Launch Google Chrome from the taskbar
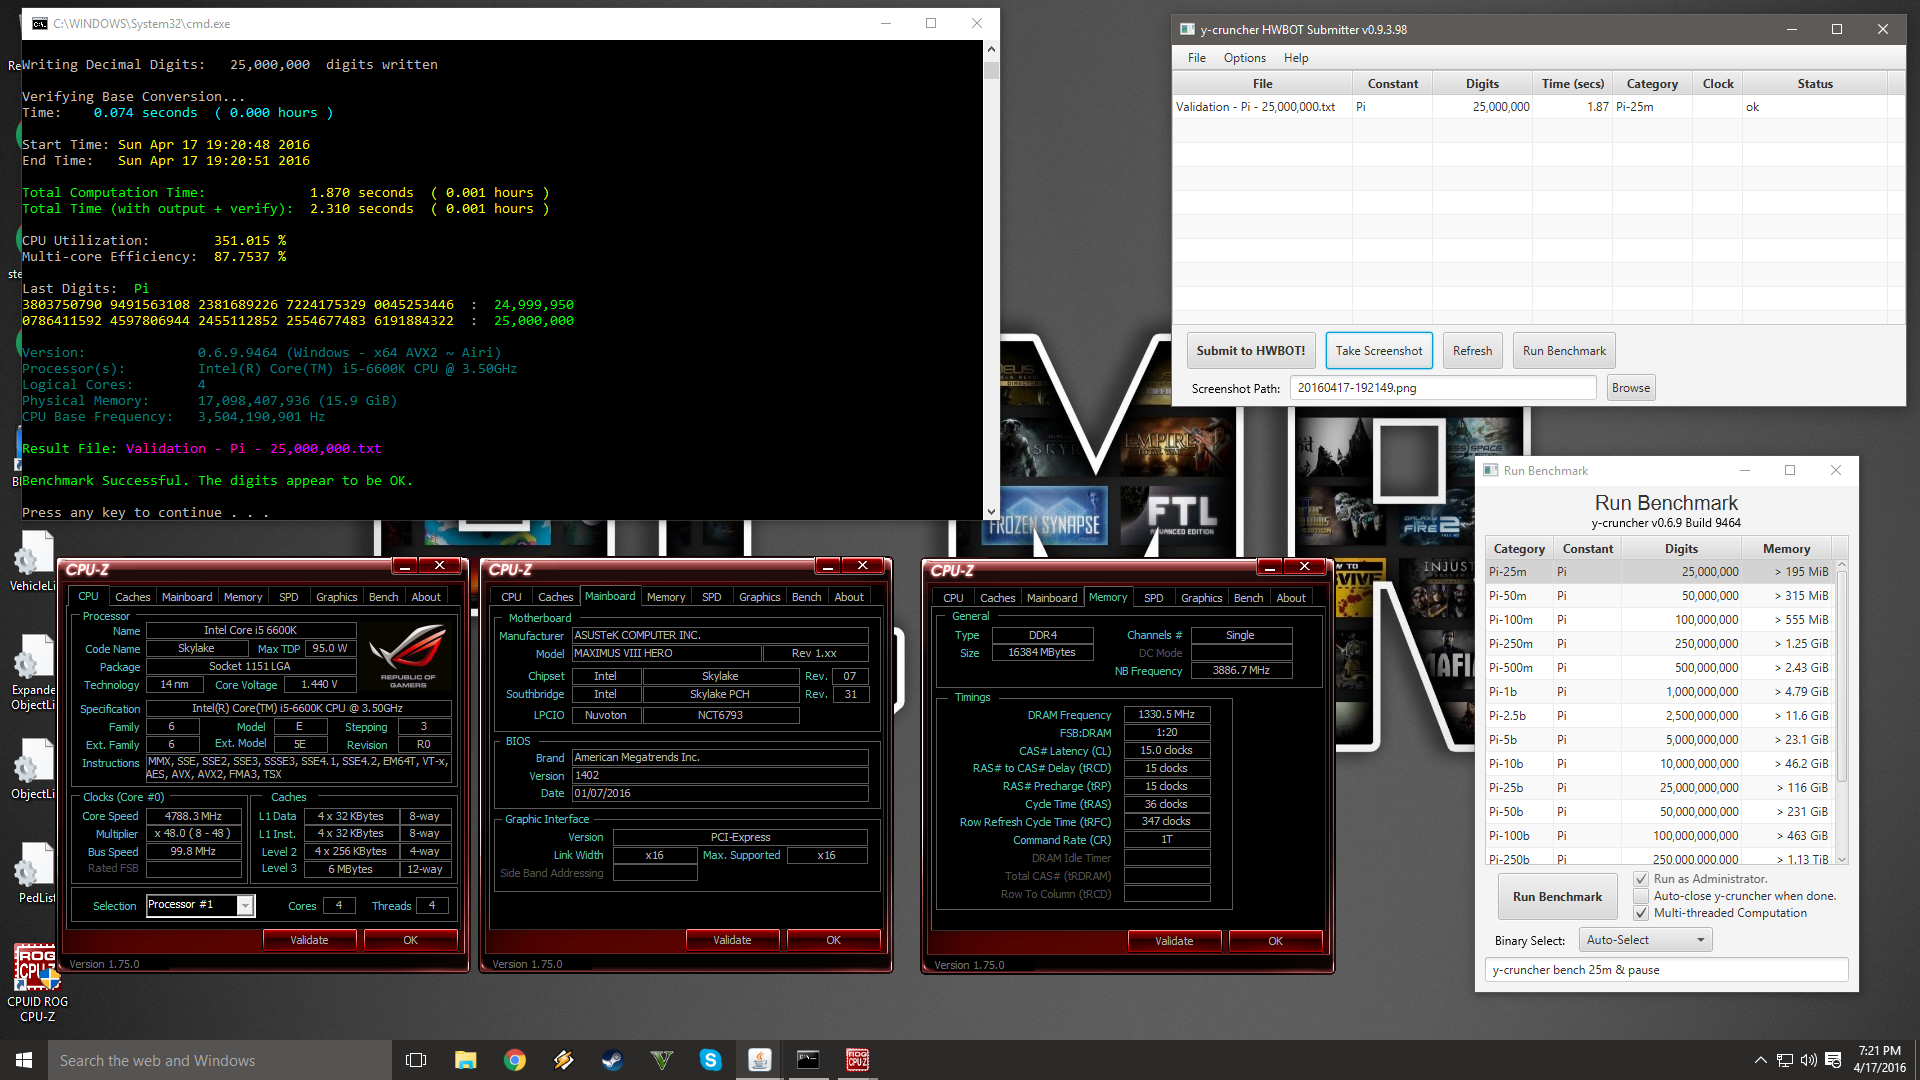This screenshot has height=1080, width=1920. (x=514, y=1060)
